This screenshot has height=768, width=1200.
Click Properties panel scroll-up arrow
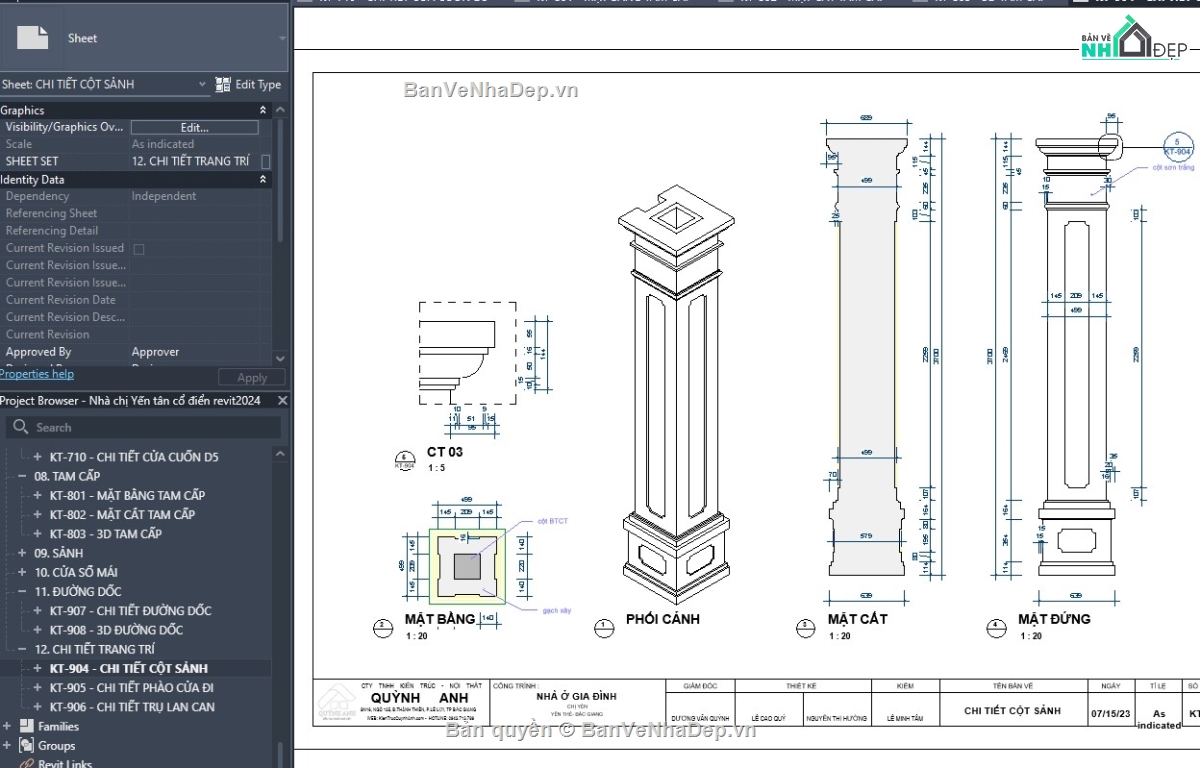279,111
